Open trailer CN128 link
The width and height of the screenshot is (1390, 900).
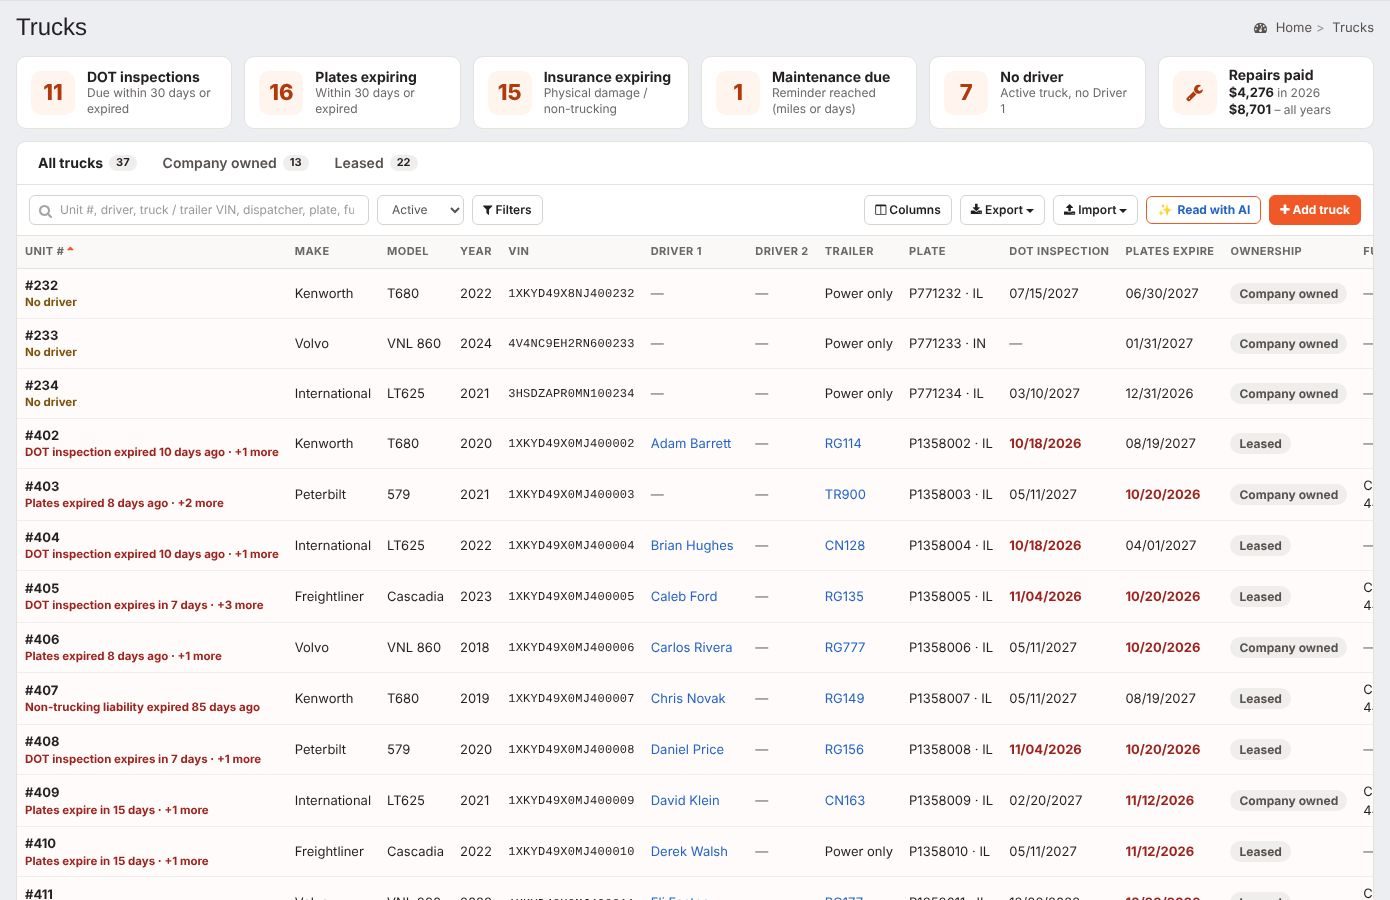[x=845, y=545]
